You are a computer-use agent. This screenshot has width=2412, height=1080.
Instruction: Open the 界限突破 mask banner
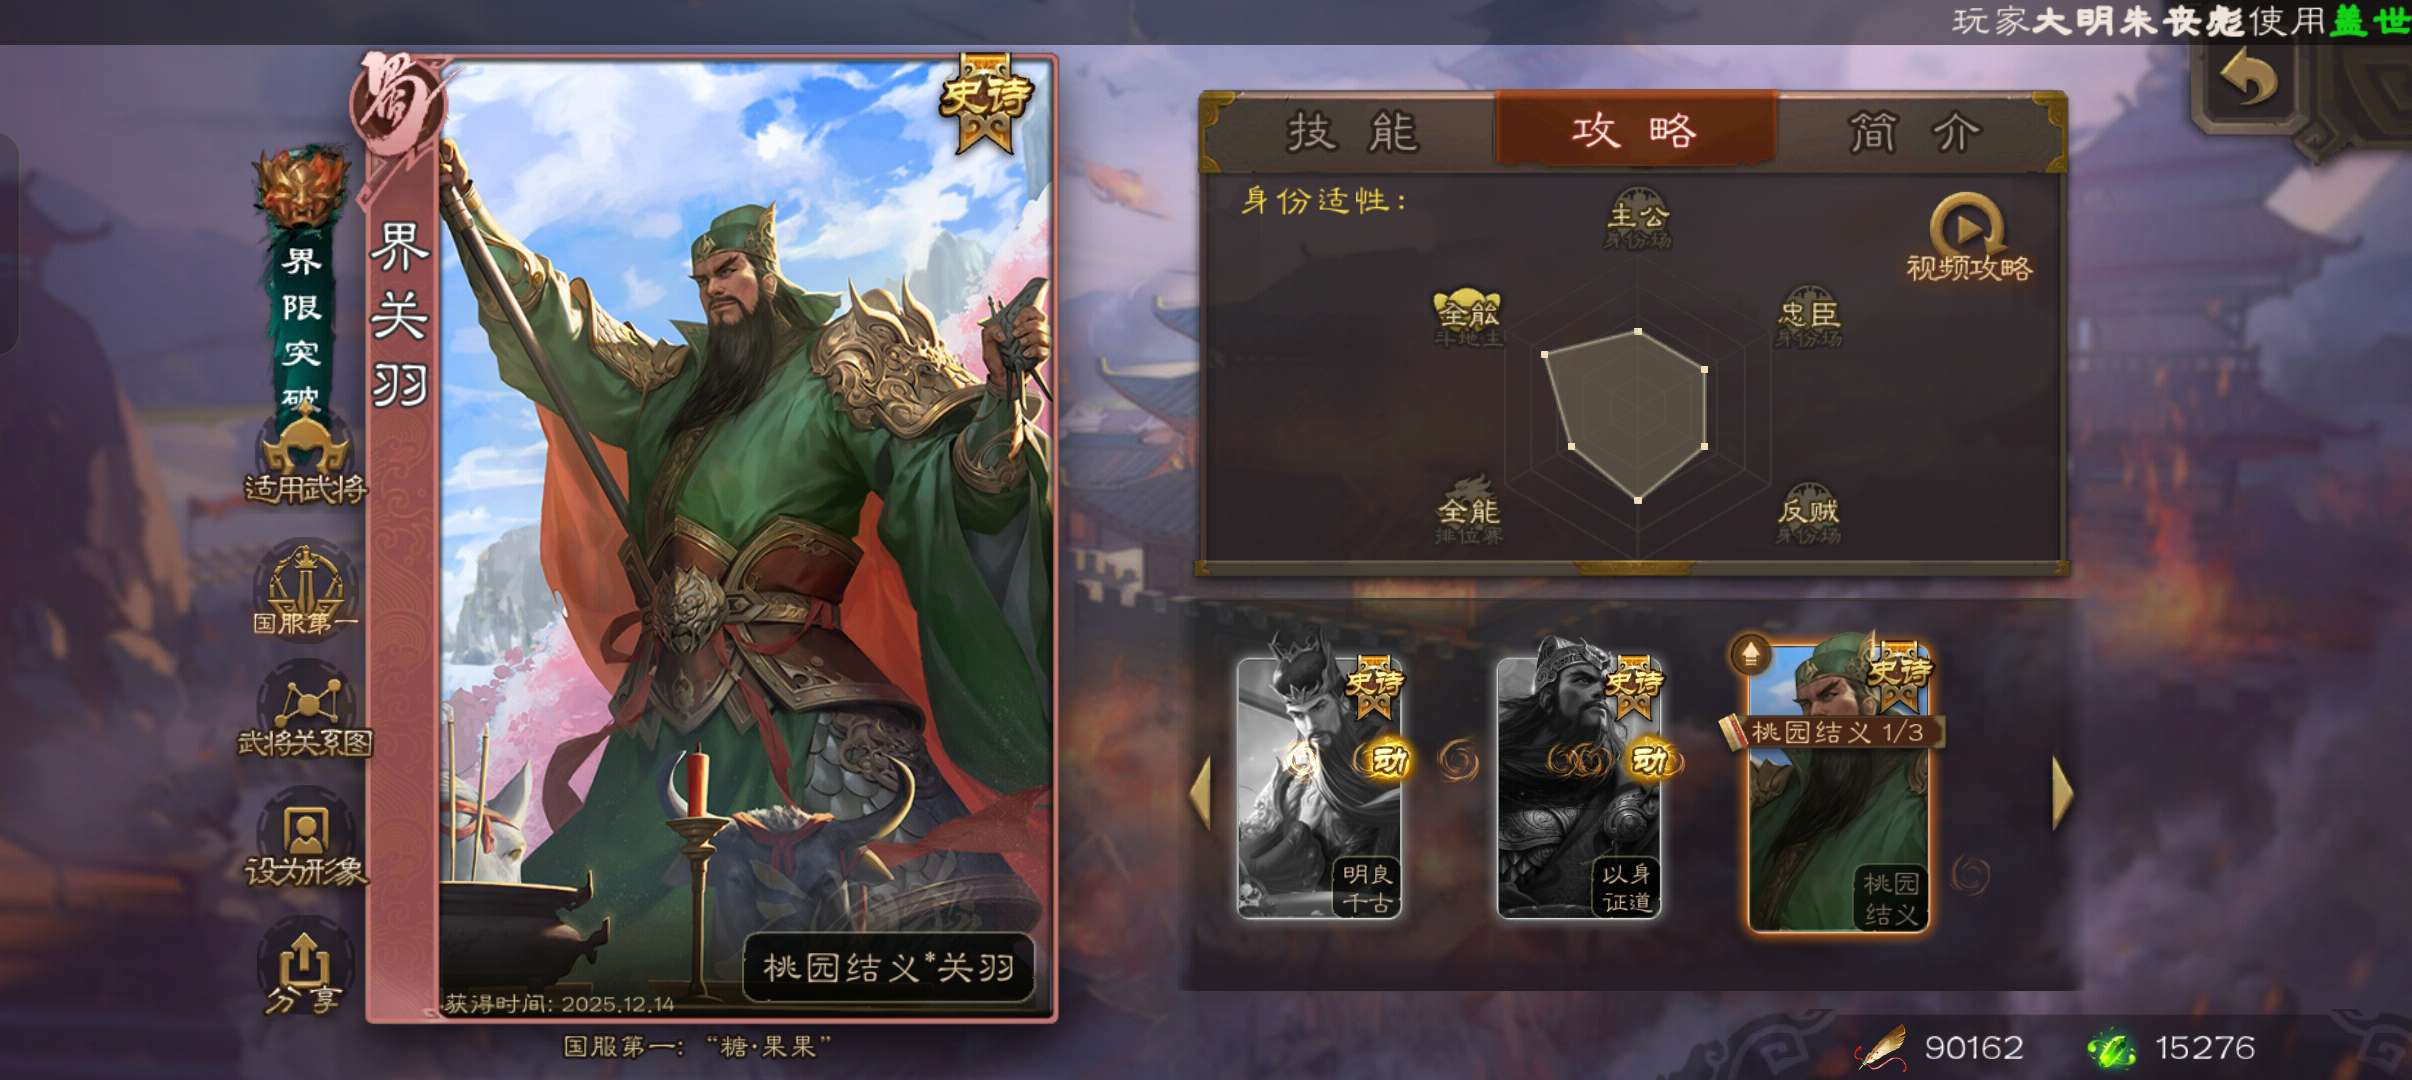point(302,282)
